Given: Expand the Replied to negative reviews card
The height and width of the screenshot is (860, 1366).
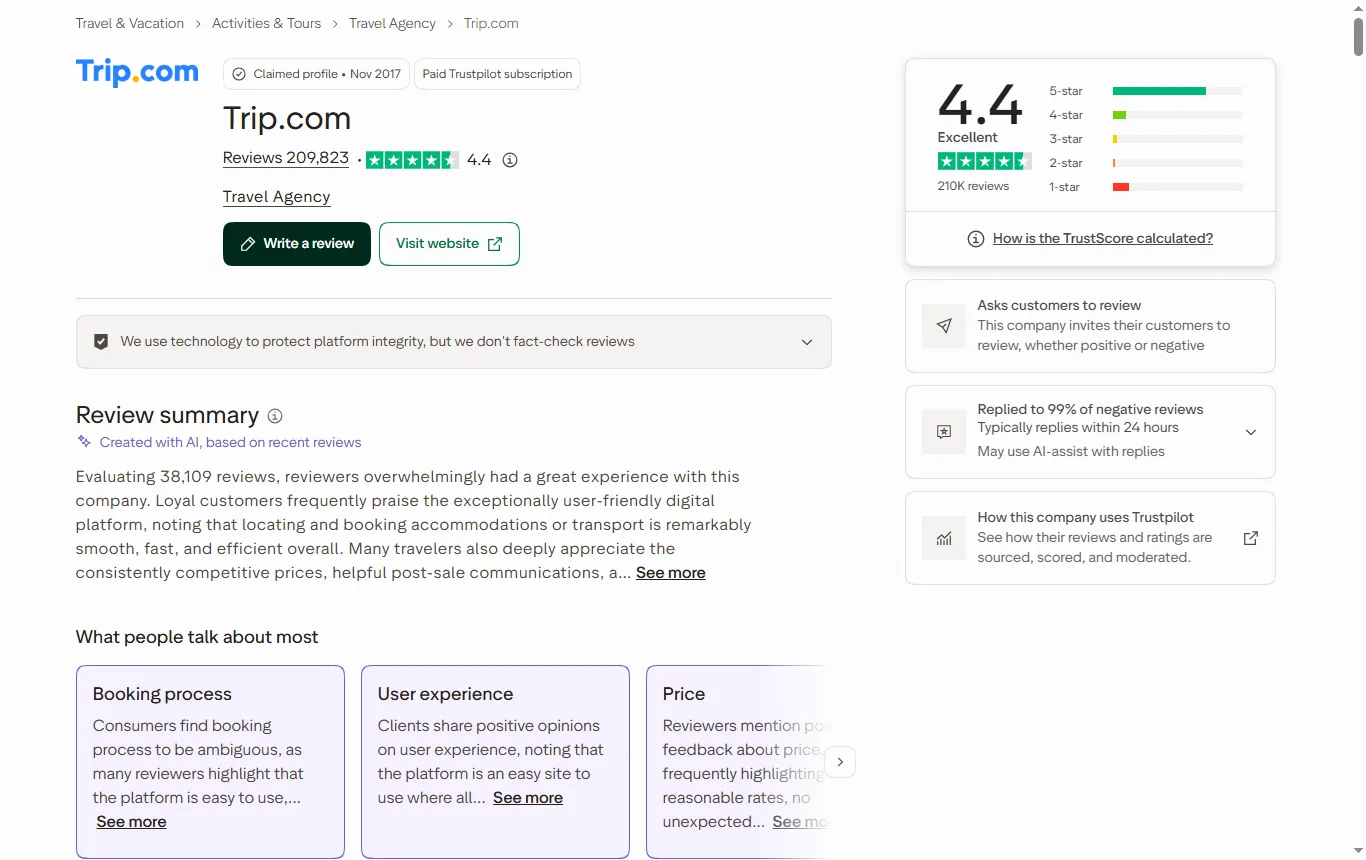Looking at the screenshot, I should click(x=1250, y=432).
